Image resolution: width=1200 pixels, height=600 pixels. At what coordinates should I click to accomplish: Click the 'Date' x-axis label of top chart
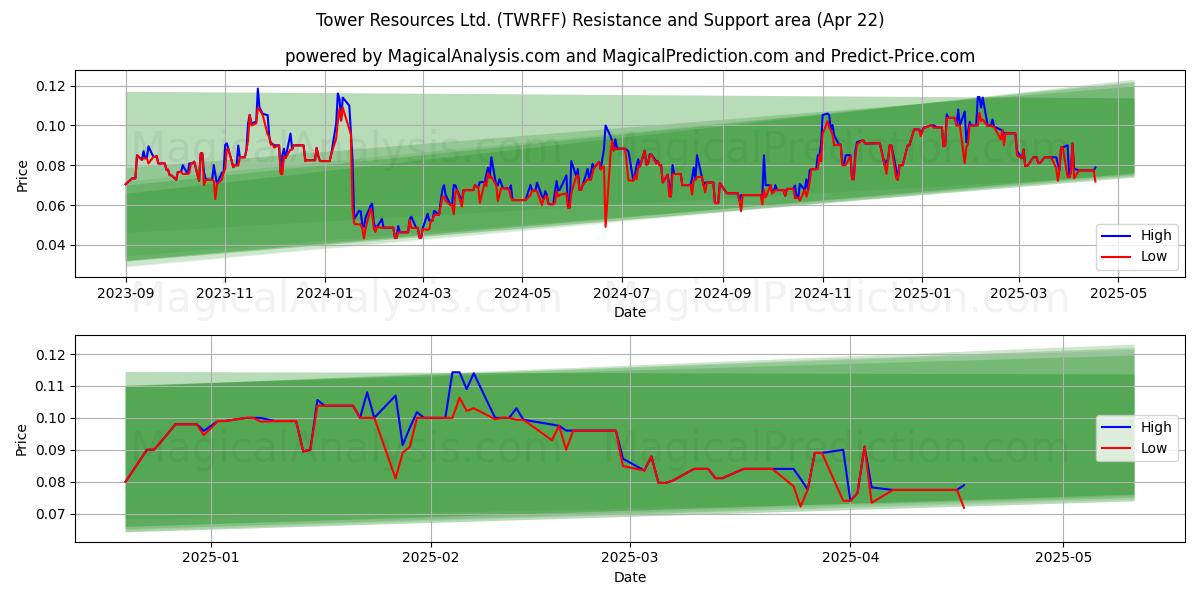tap(630, 312)
